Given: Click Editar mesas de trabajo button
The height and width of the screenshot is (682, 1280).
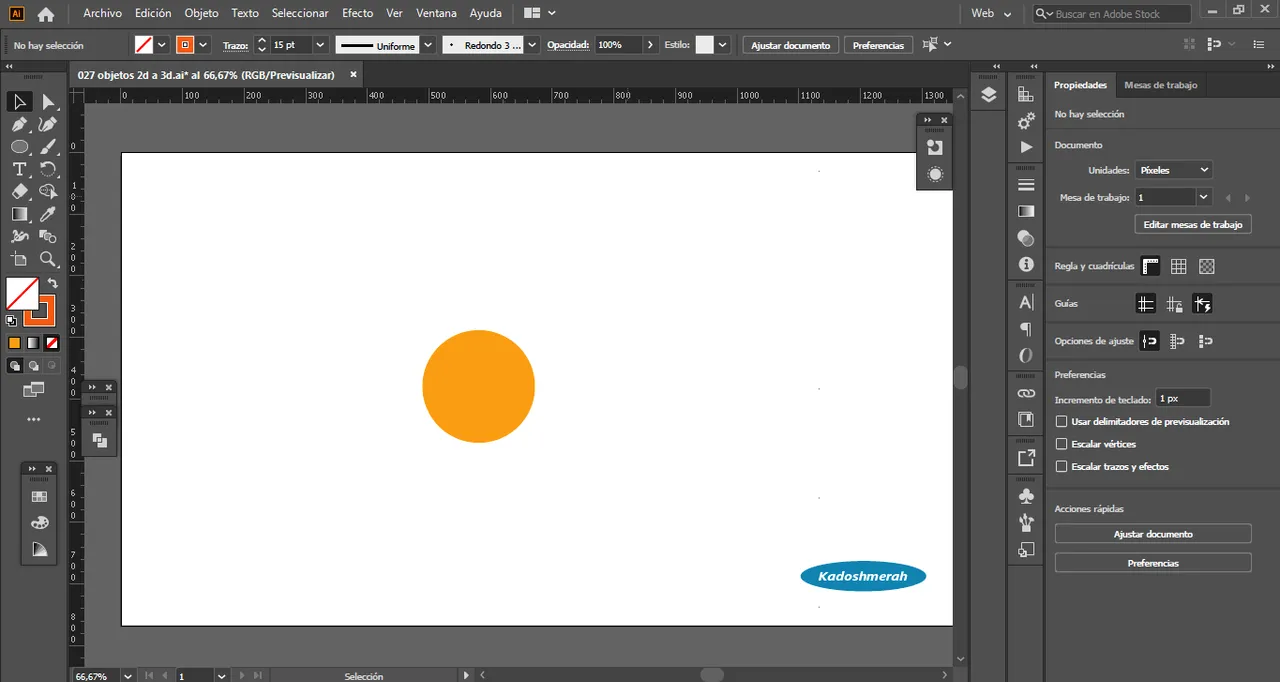Looking at the screenshot, I should [1193, 225].
